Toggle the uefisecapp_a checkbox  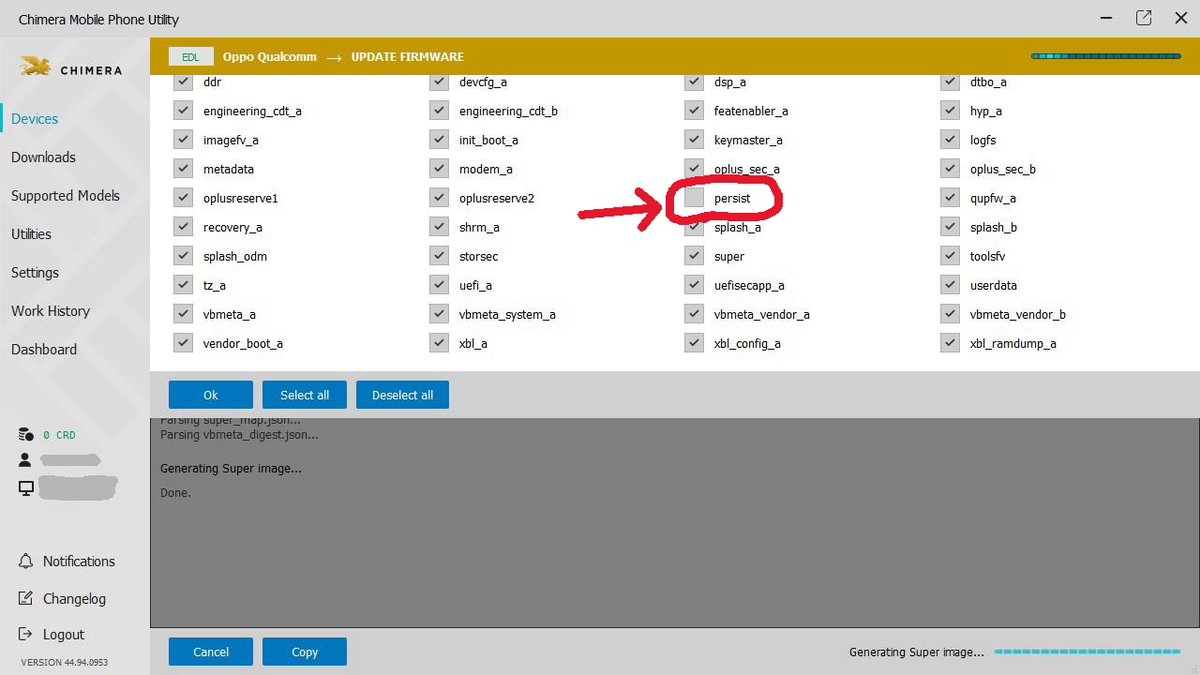pos(694,285)
